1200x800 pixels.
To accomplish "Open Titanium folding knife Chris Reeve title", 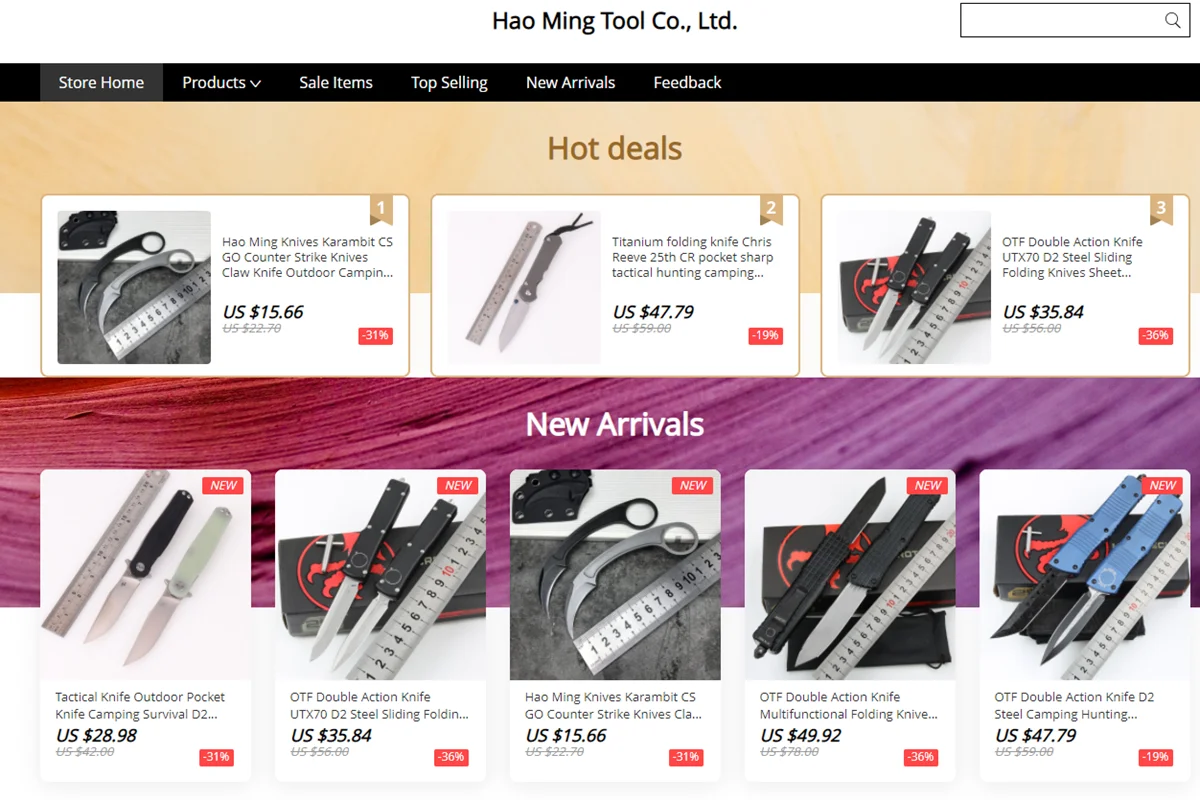I will (692, 257).
